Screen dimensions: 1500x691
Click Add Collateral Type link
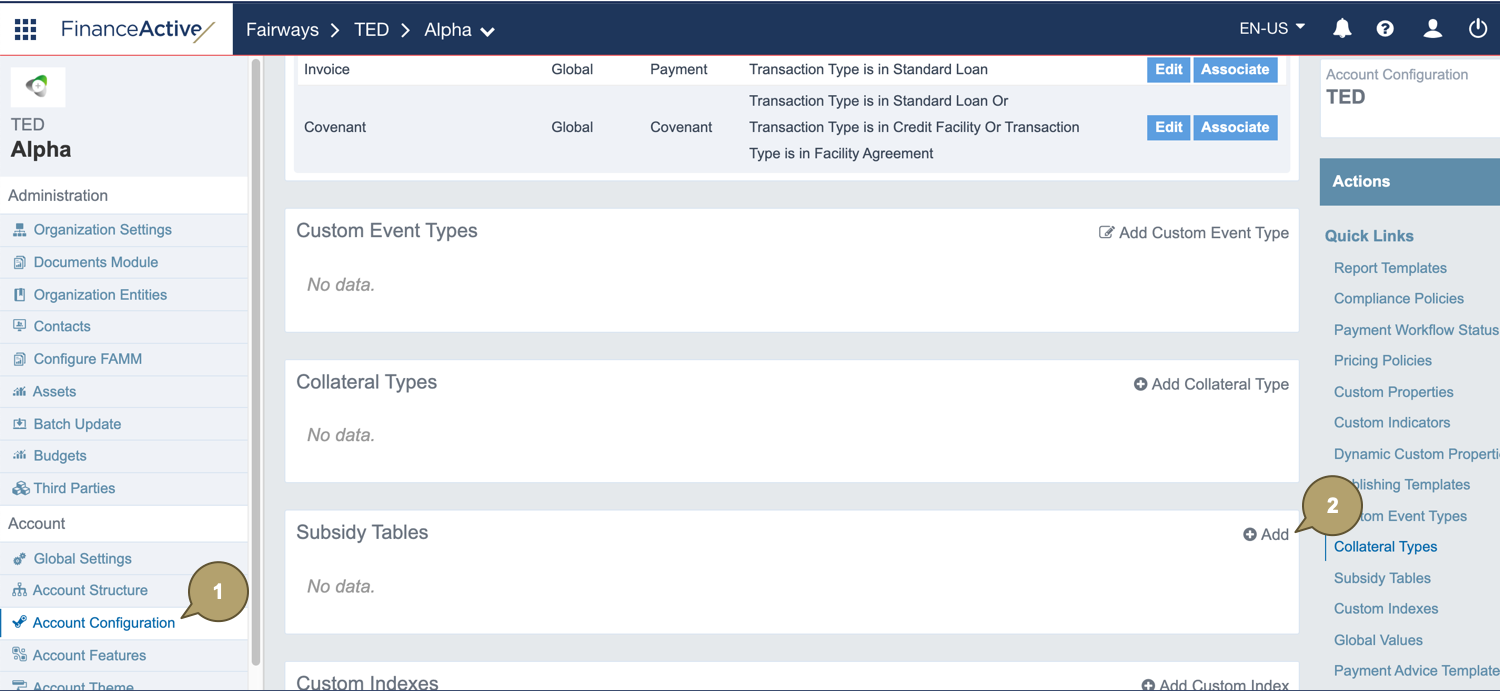(1211, 385)
